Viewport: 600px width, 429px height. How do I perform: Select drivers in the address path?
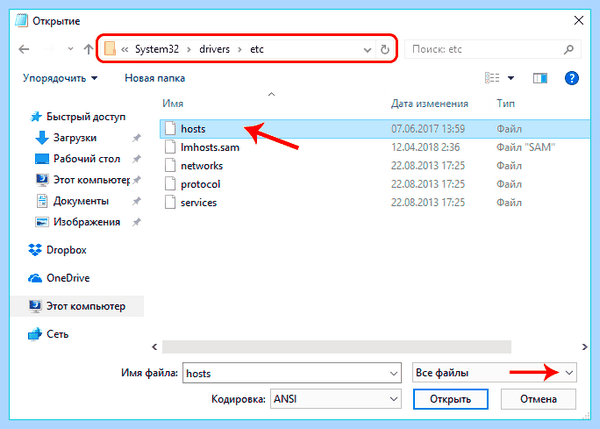[214, 49]
